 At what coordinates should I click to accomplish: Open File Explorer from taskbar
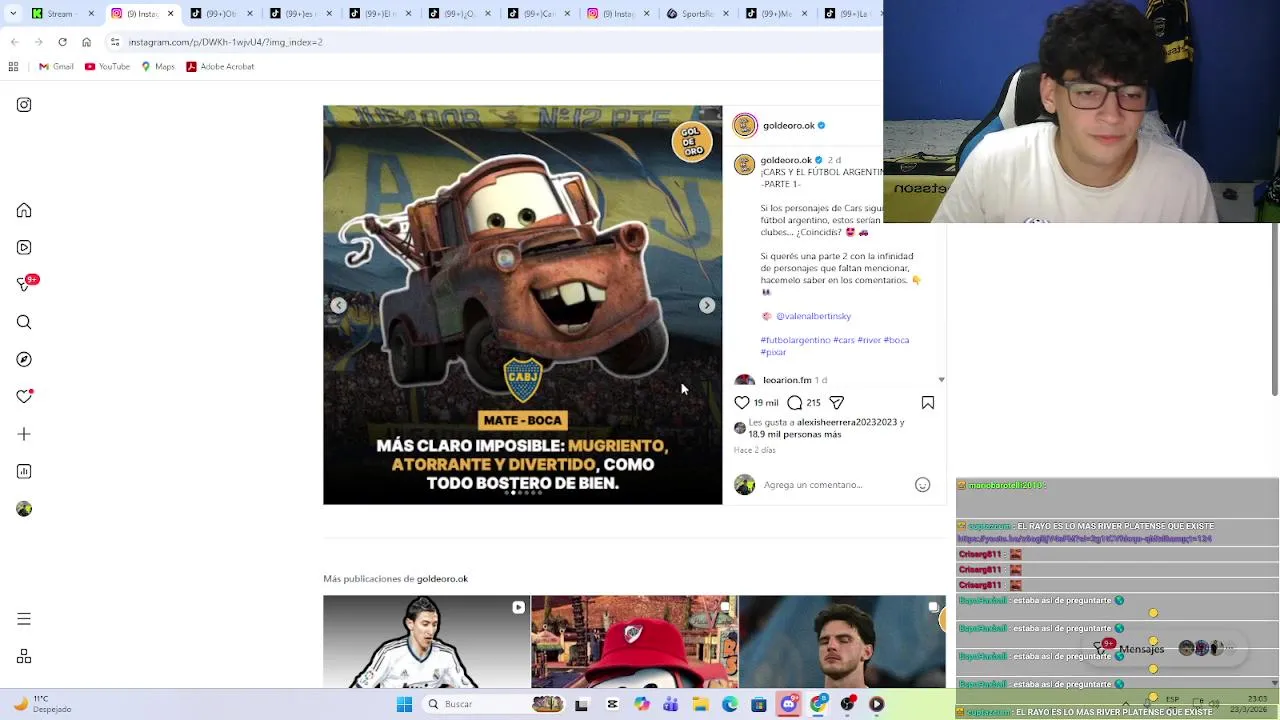click(700, 705)
